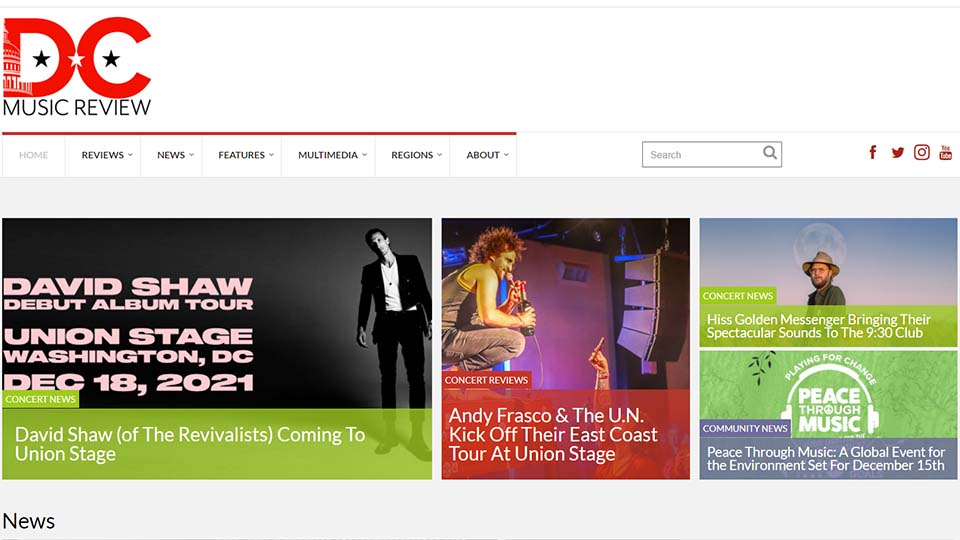Open the DC Music Review Facebook page
This screenshot has width=960, height=540.
[x=873, y=152]
